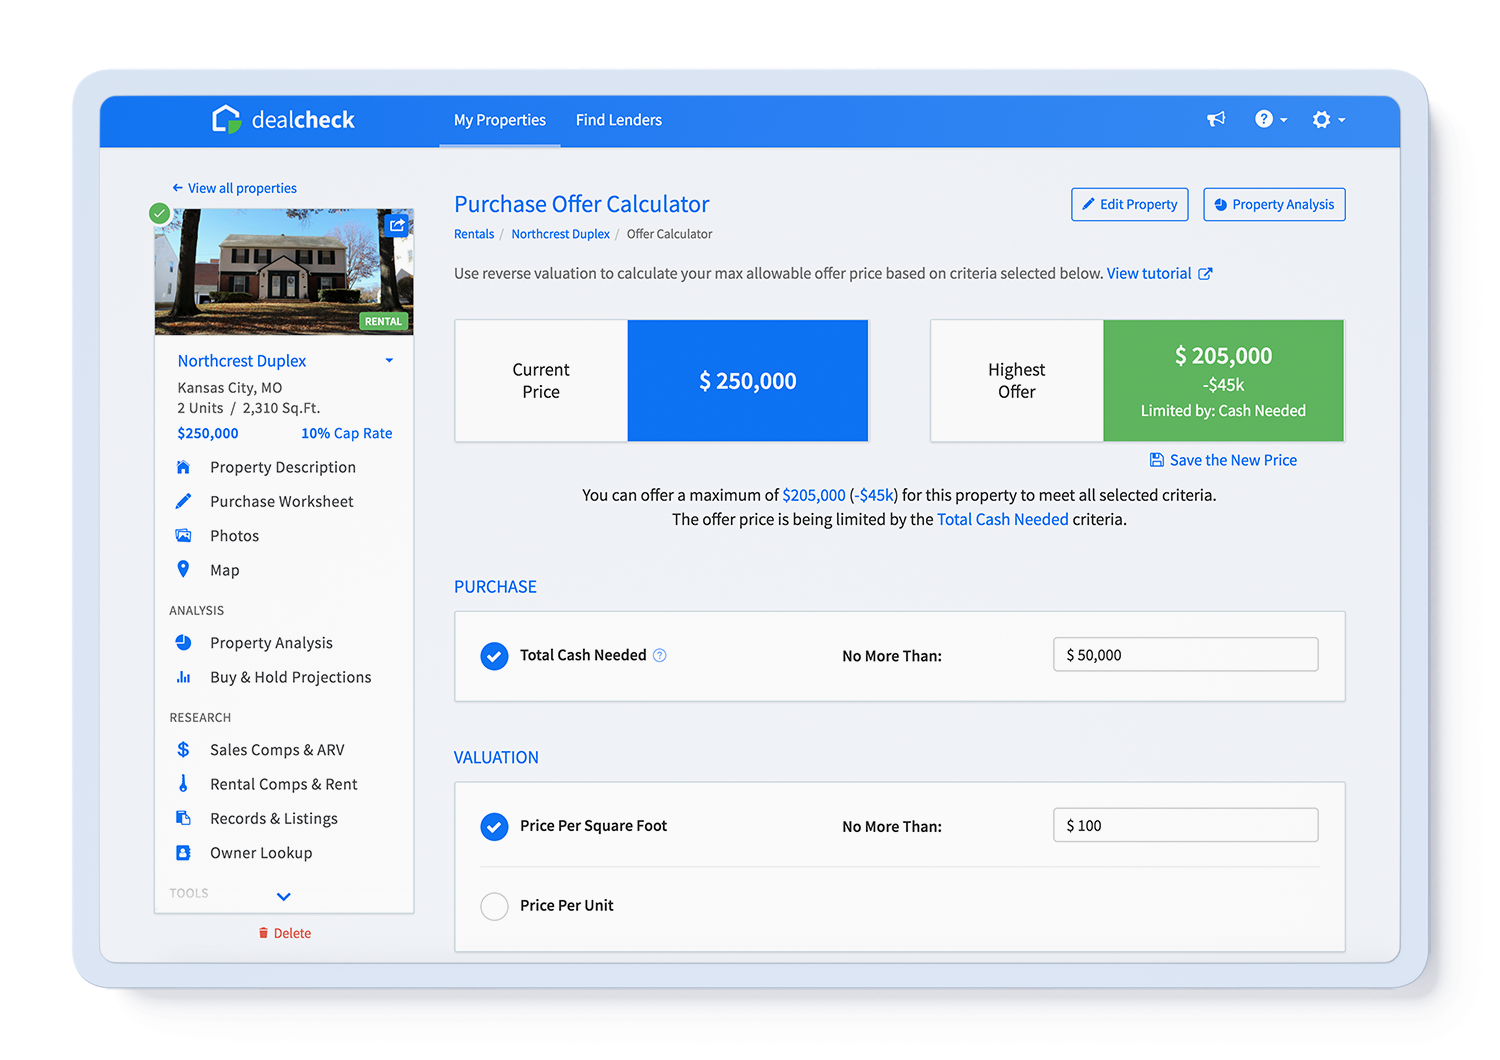Open the Northcrest Duplex property dropdown
The width and height of the screenshot is (1500, 1060).
389,360
